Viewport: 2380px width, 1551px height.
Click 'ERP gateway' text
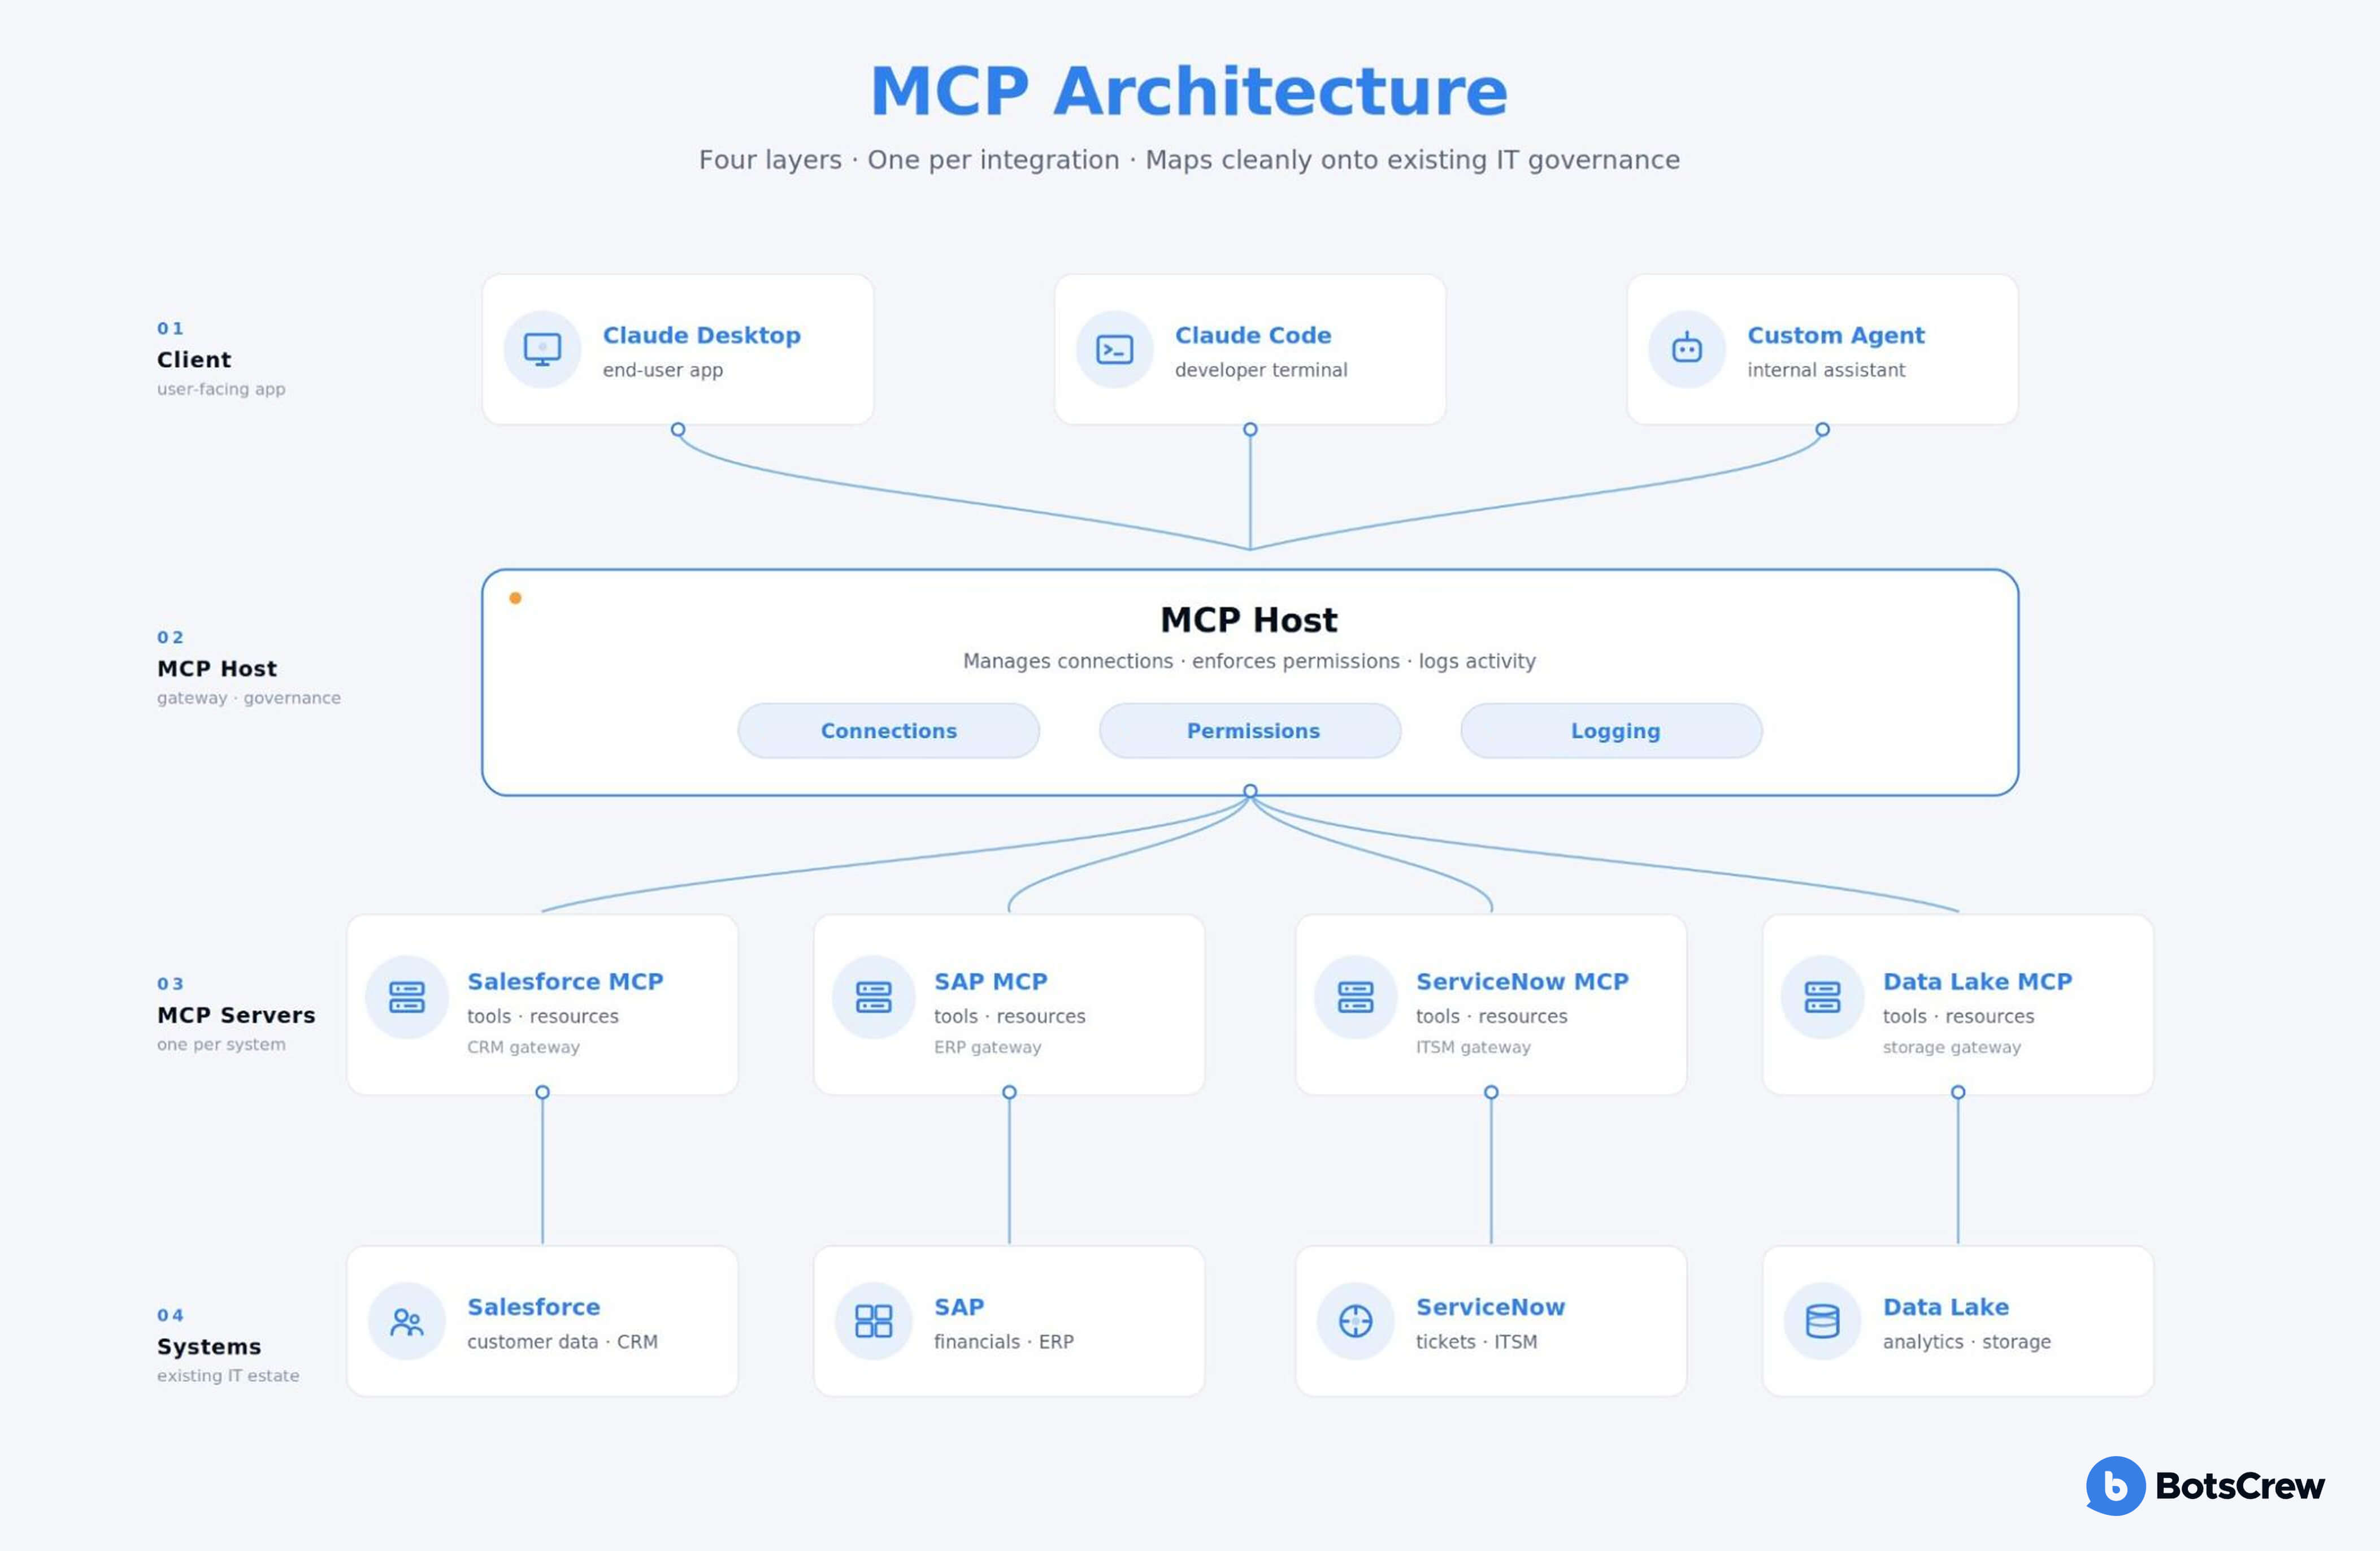point(987,1047)
